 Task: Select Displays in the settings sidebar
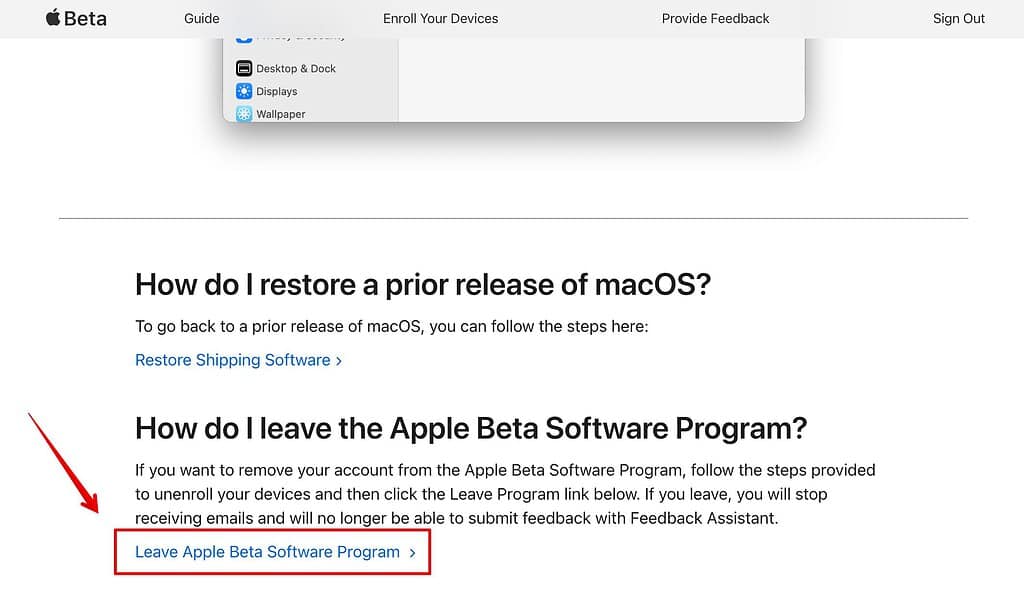pyautogui.click(x=277, y=90)
